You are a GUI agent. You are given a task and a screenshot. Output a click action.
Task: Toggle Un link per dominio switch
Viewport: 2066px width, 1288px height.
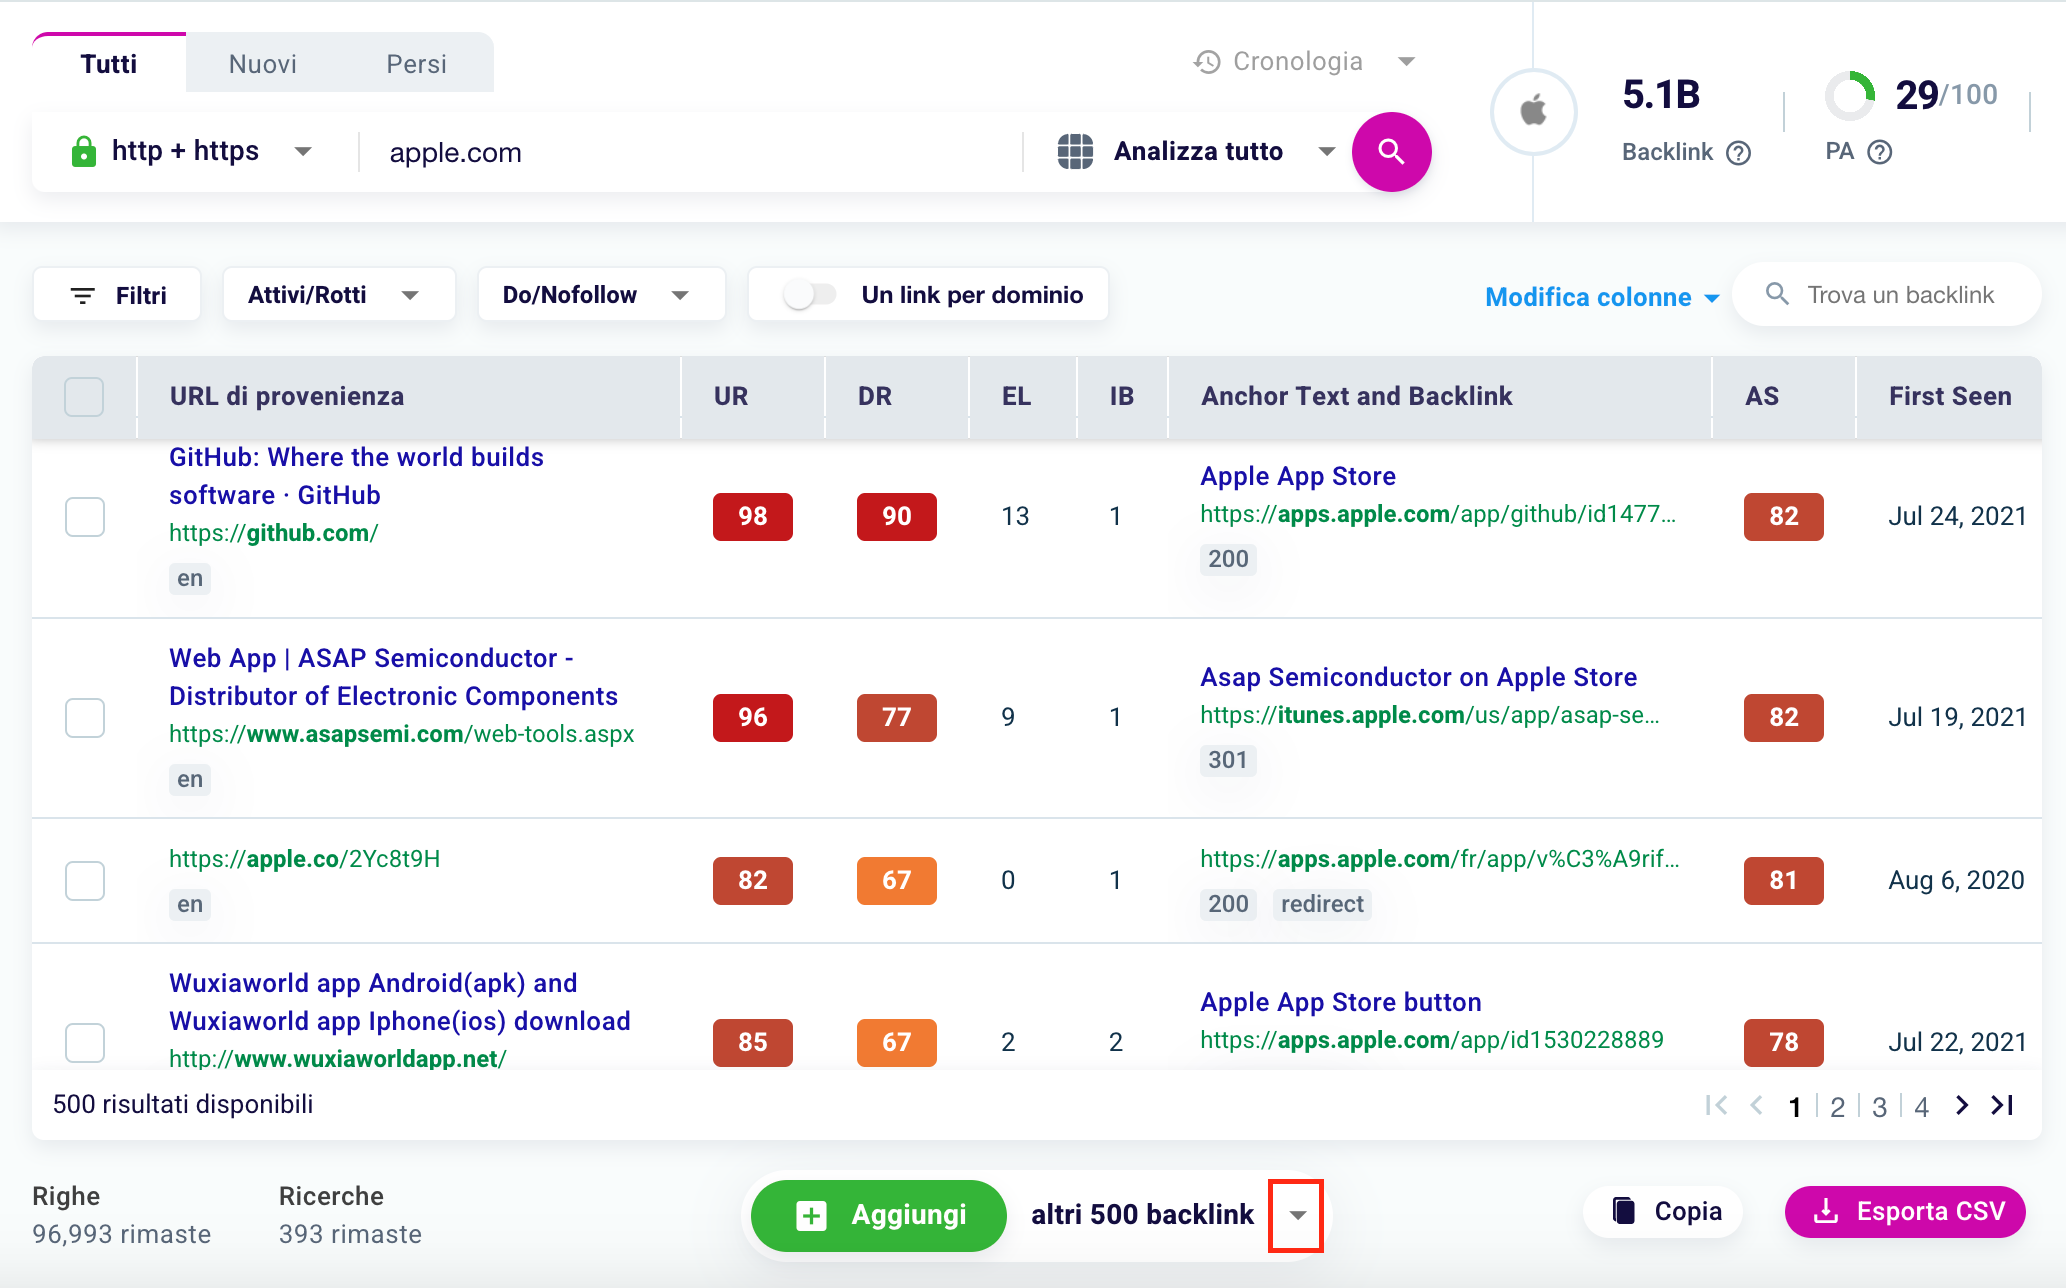(x=809, y=295)
